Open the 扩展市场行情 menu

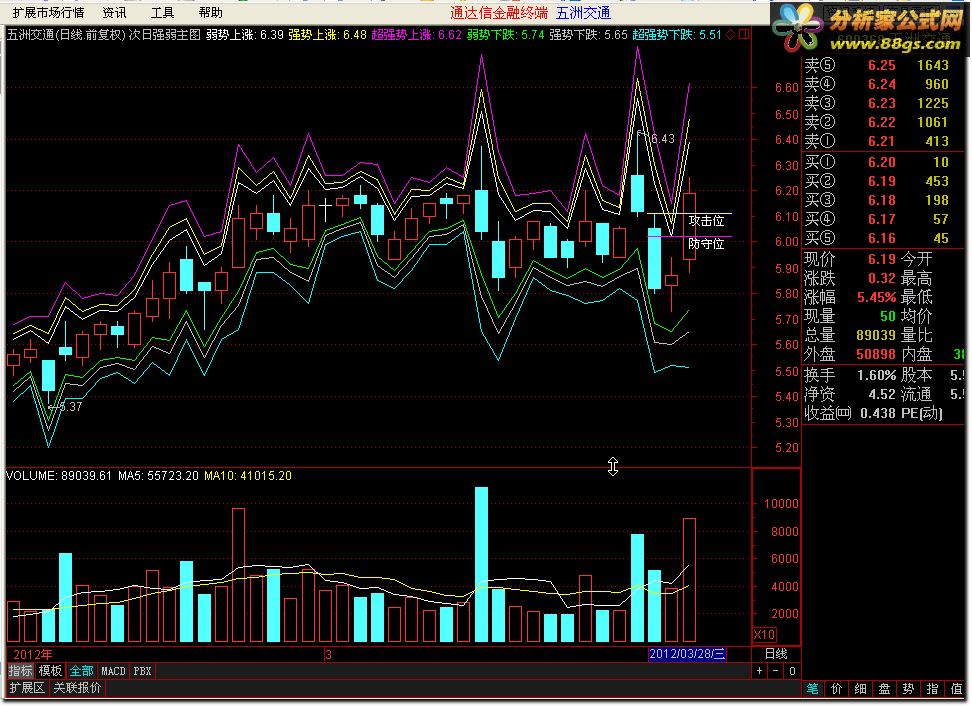click(48, 12)
